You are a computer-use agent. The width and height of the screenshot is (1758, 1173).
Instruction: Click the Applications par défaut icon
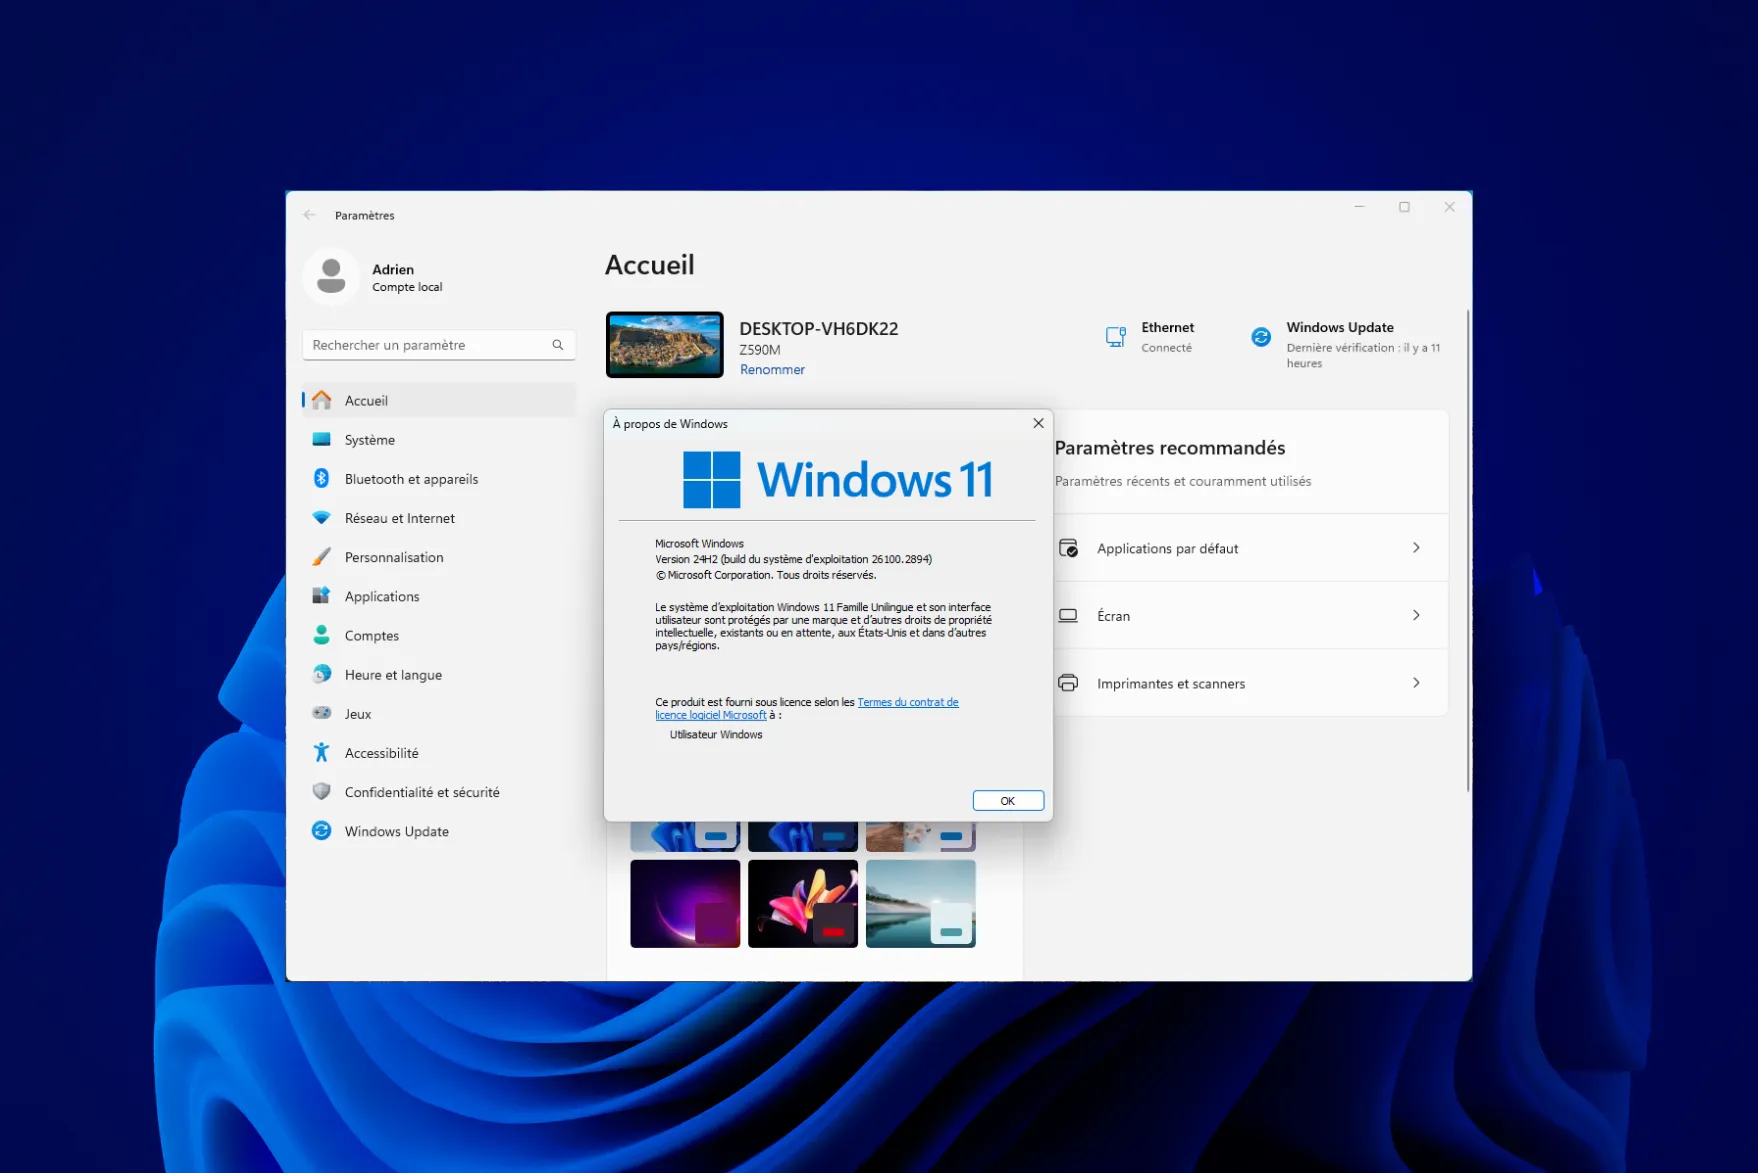[1068, 548]
